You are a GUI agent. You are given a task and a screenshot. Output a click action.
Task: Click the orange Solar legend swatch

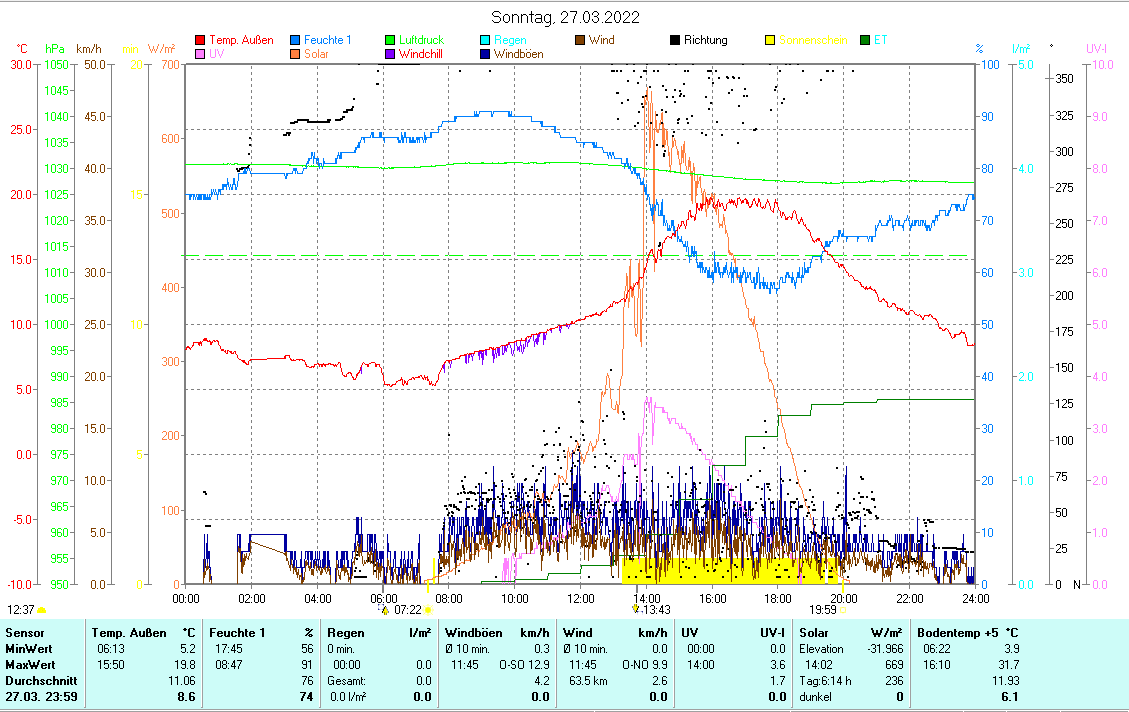click(x=295, y=54)
